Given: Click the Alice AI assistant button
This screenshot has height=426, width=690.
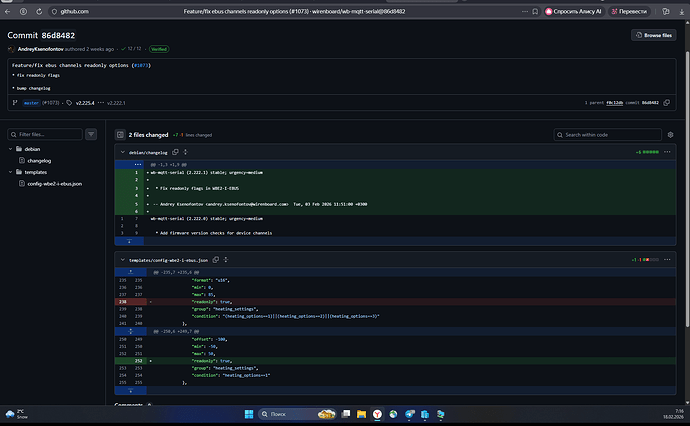Looking at the screenshot, I should tap(573, 11).
